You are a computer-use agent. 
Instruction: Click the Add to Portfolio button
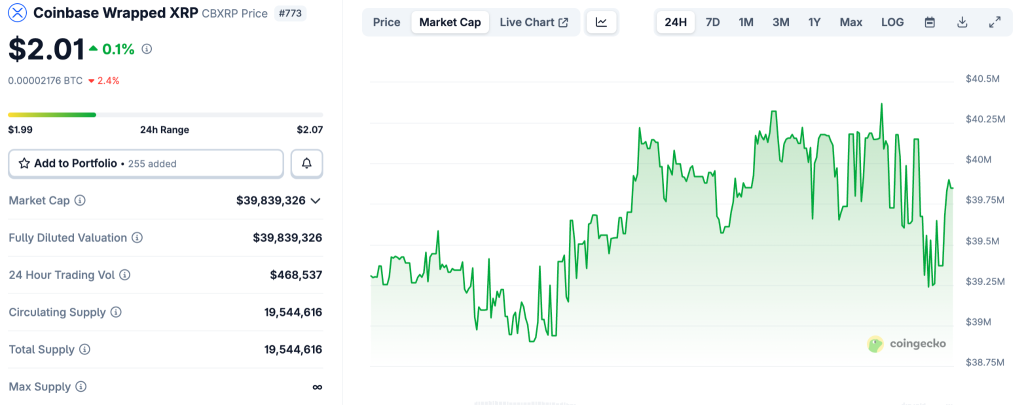coord(146,163)
